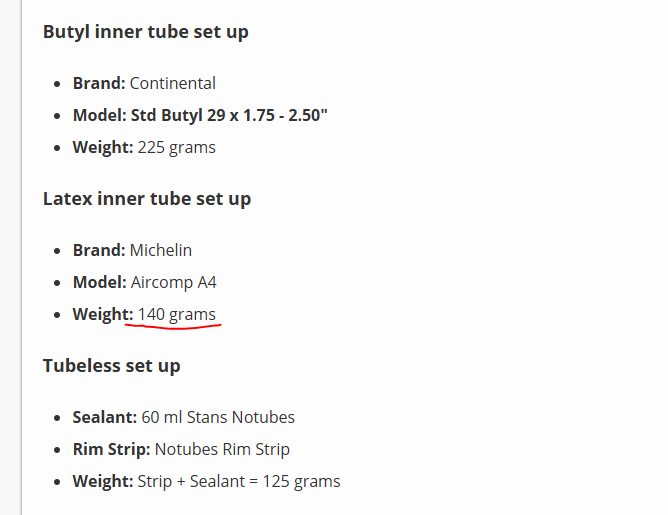Click the 'Aircomp A4' model text

(x=173, y=282)
